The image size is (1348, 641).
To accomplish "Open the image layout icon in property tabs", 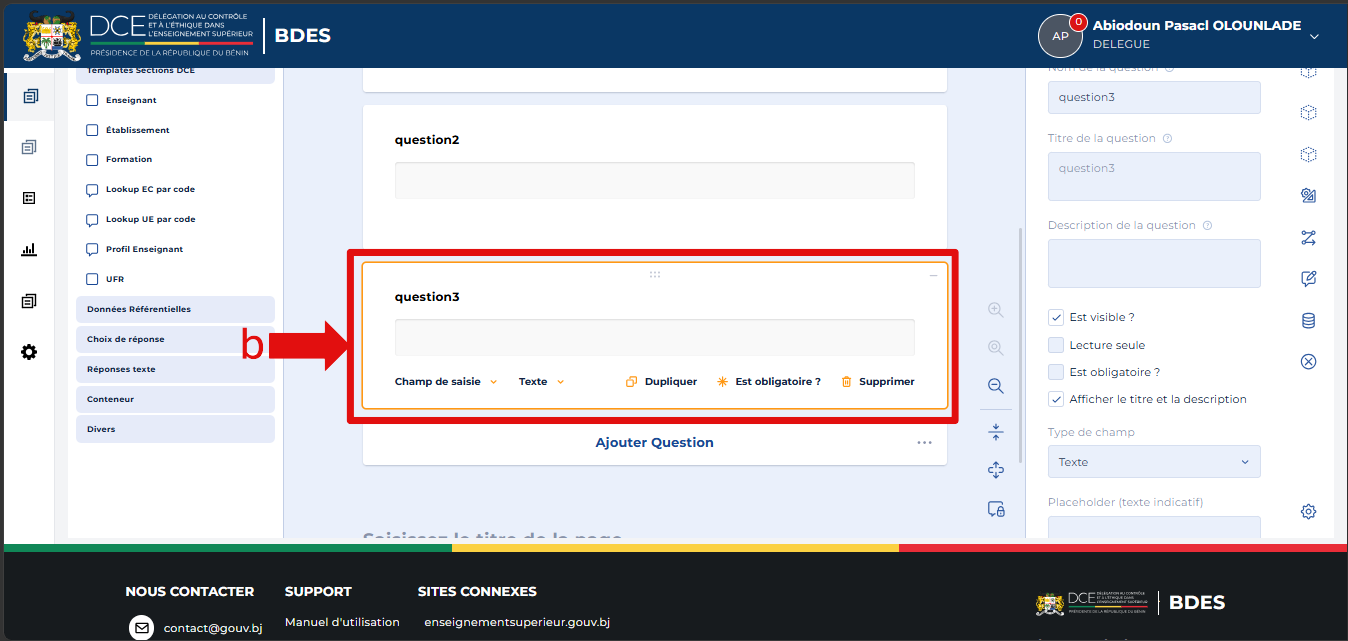I will point(1308,195).
